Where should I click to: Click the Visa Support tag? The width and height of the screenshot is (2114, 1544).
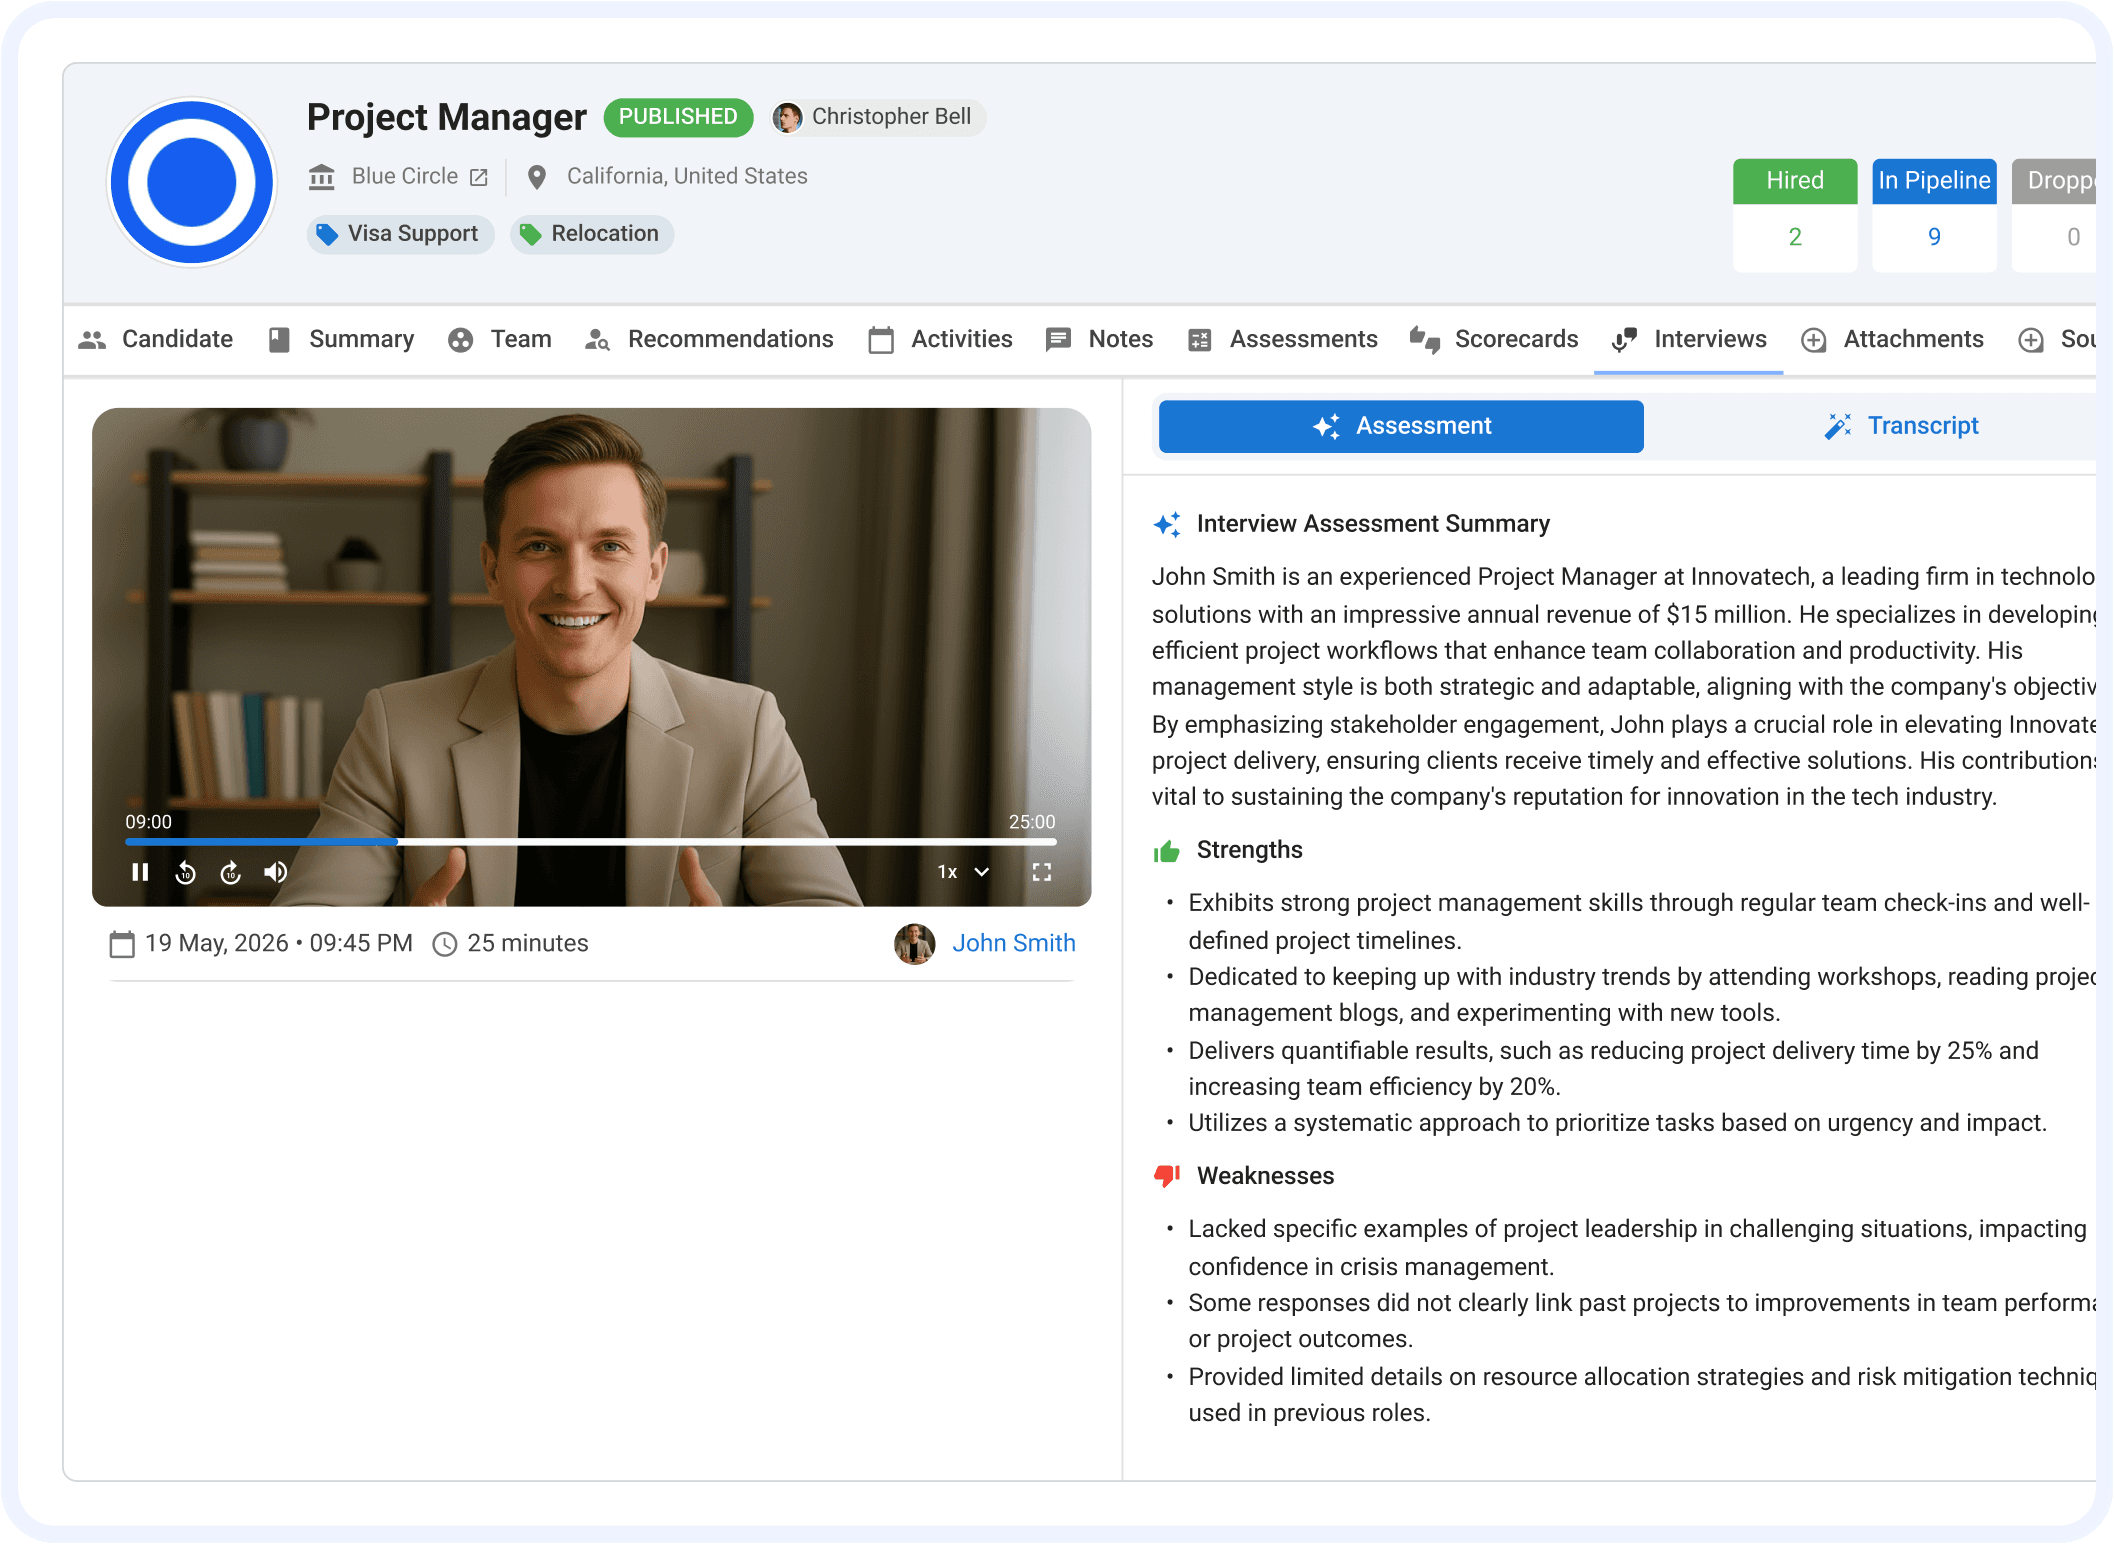coord(400,234)
